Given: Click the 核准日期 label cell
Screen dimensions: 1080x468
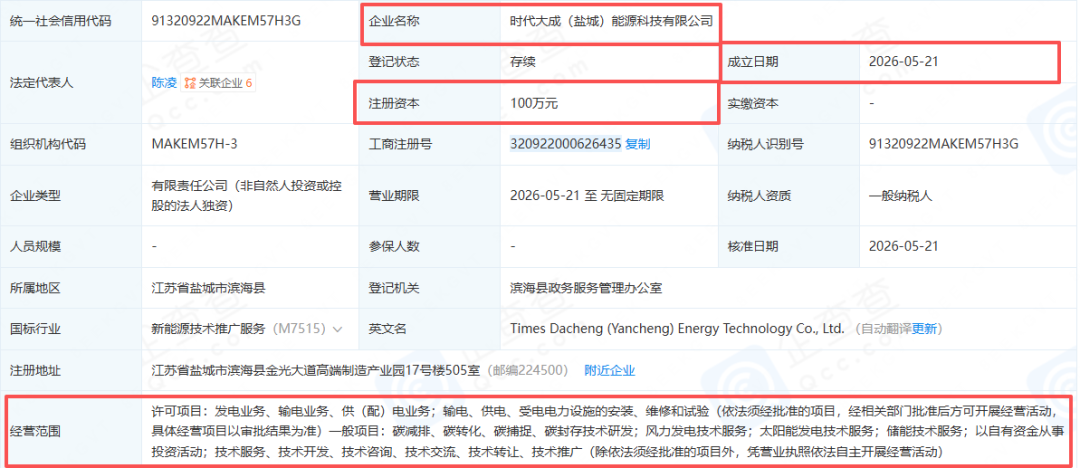Looking at the screenshot, I should pyautogui.click(x=789, y=245).
